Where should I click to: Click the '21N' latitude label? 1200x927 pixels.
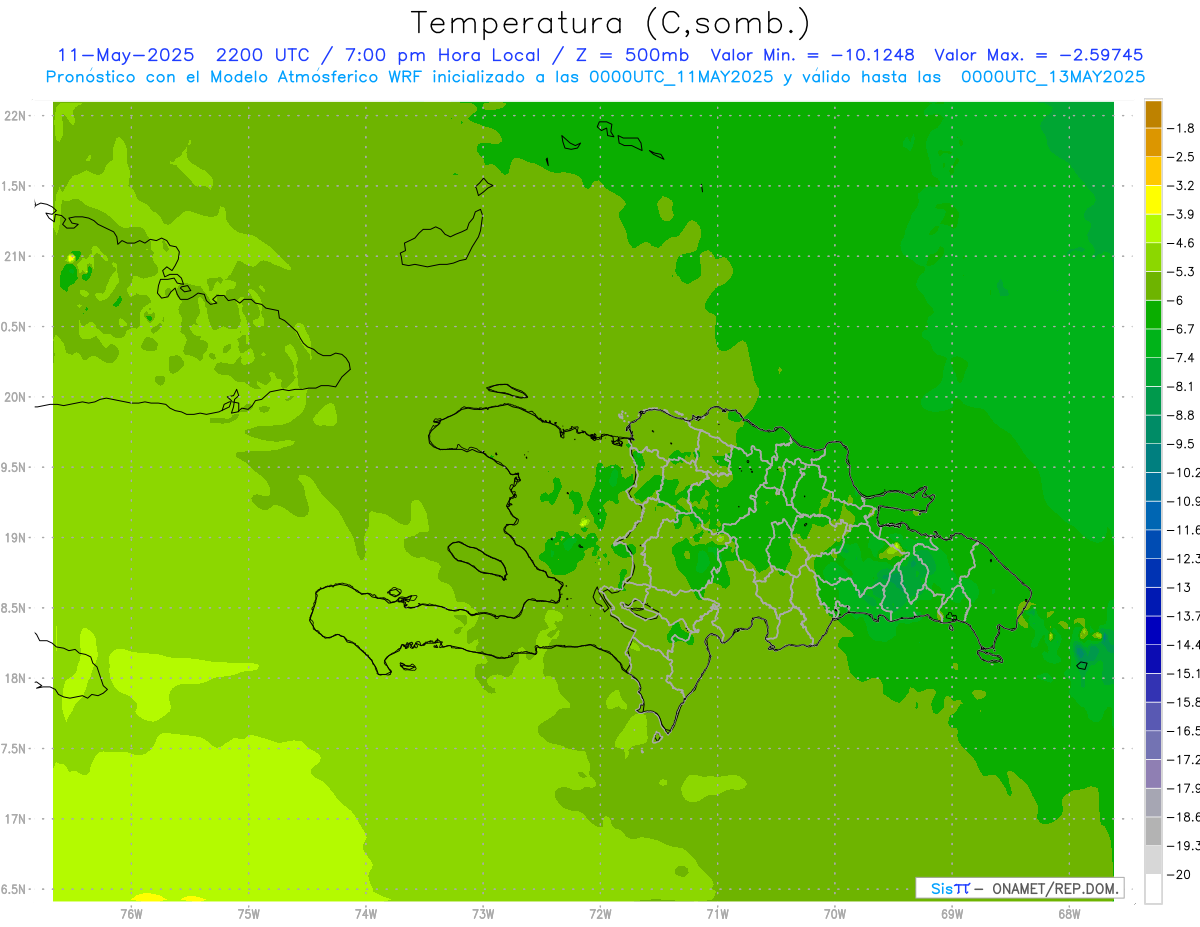click(16, 257)
